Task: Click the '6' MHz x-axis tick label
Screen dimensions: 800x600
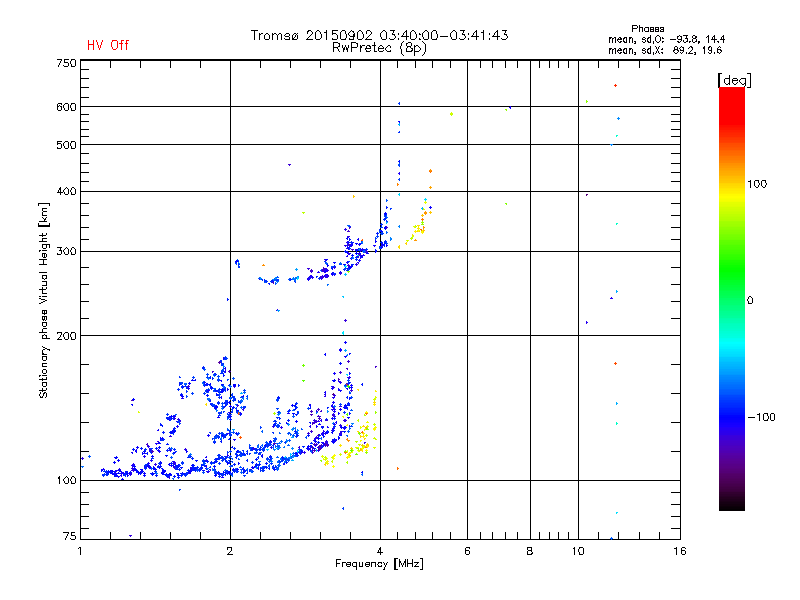Action: click(467, 551)
